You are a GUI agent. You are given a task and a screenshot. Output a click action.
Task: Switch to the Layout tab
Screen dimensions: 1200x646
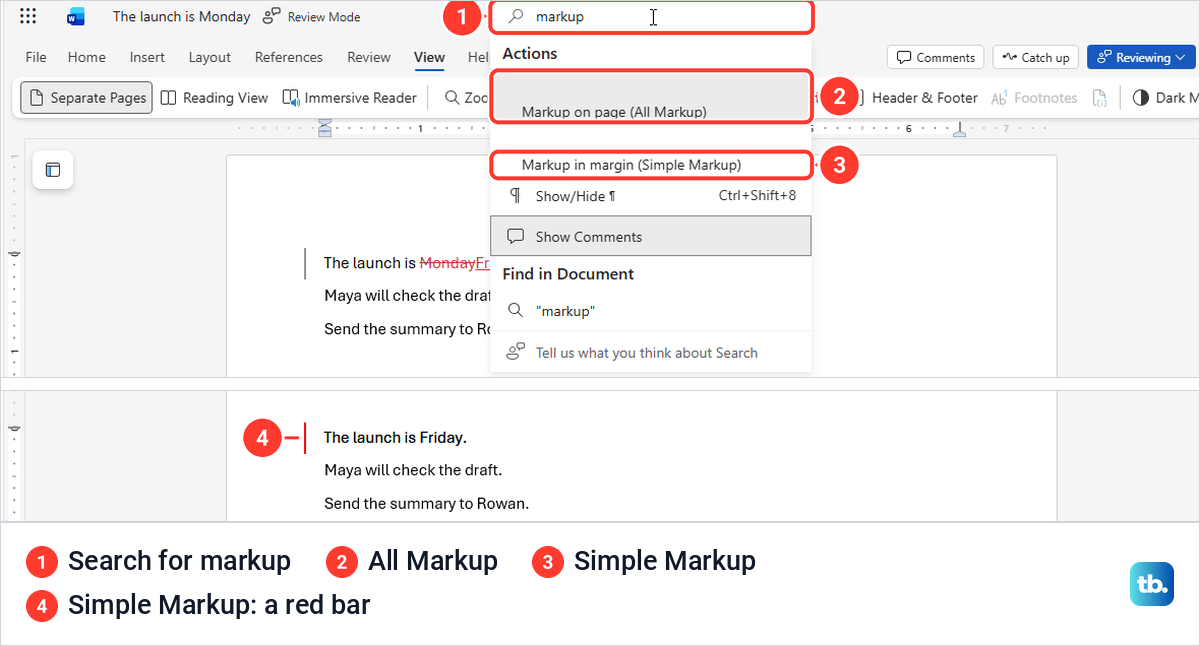(210, 57)
